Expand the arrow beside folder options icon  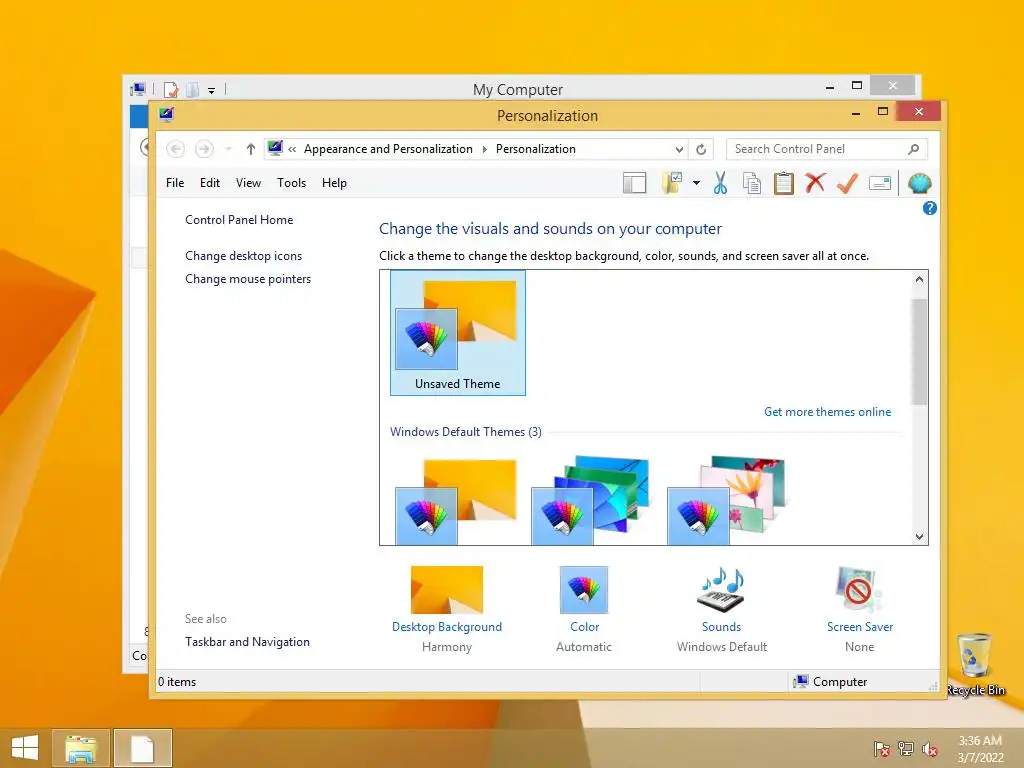click(x=696, y=184)
